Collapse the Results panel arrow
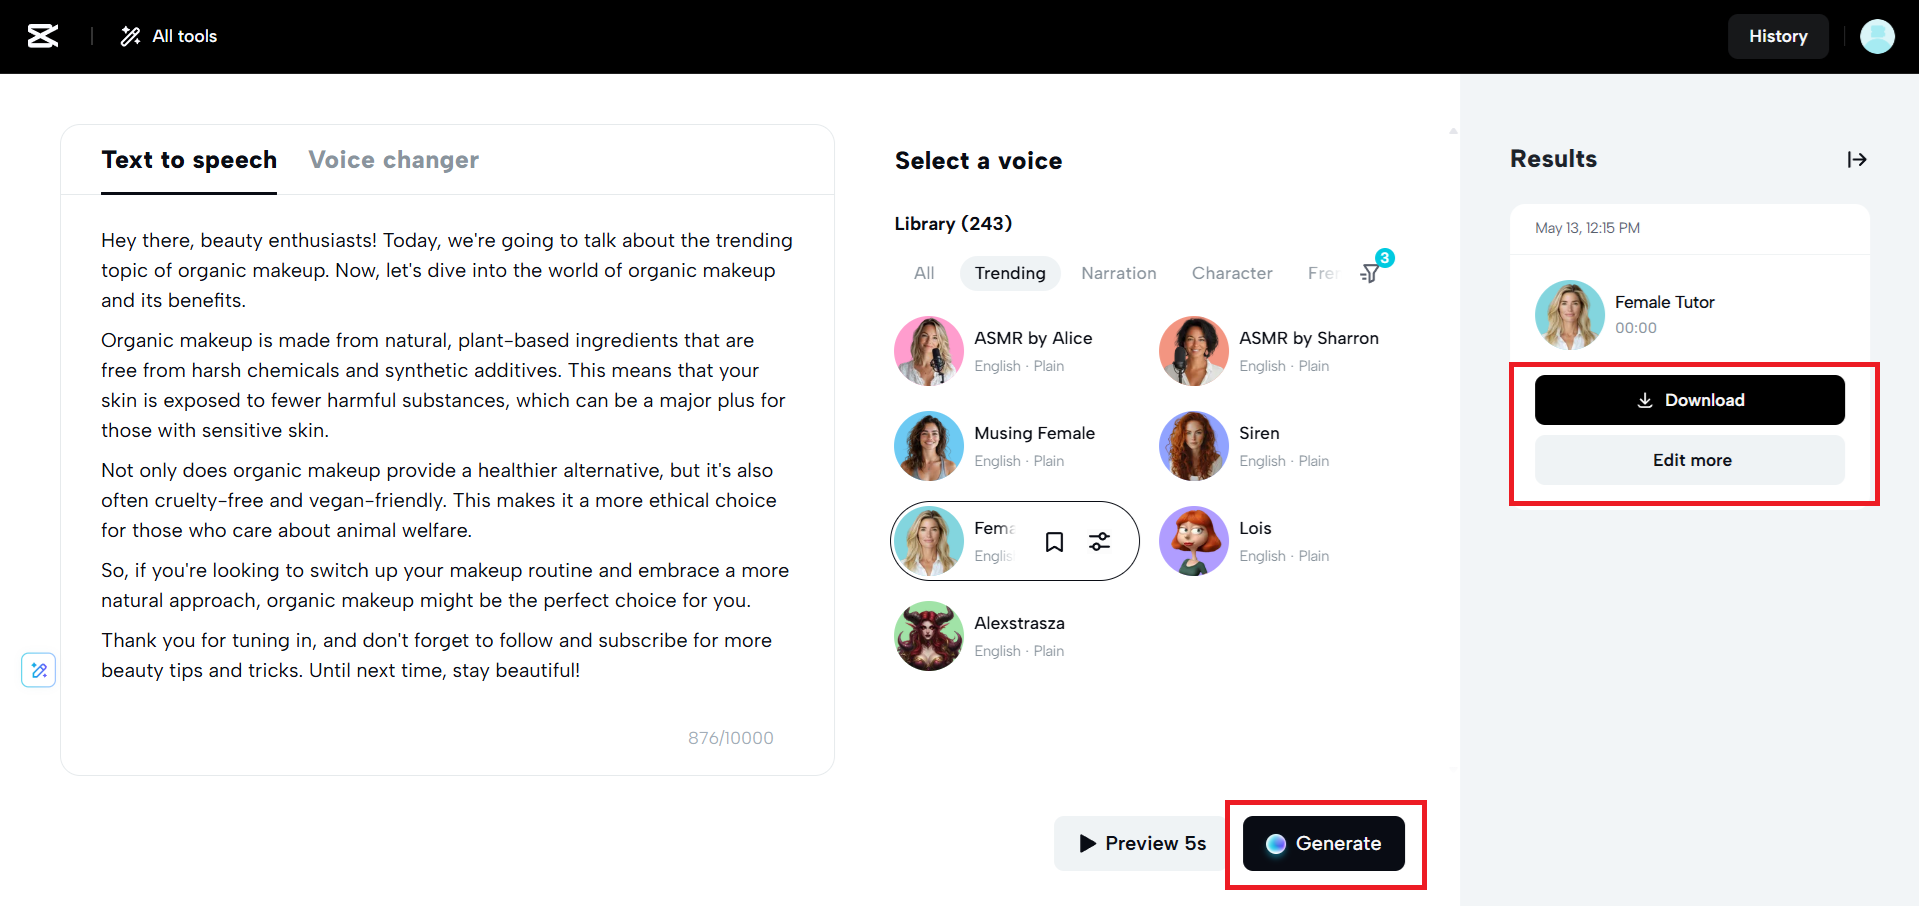This screenshot has width=1919, height=906. 1857,160
